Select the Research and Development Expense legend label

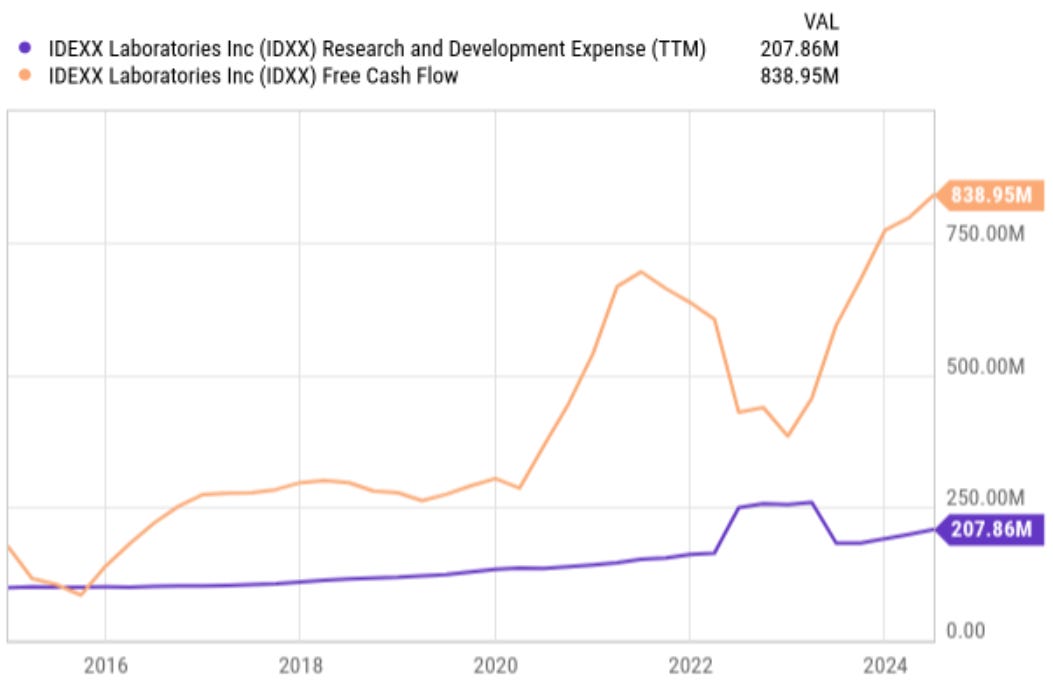(377, 49)
